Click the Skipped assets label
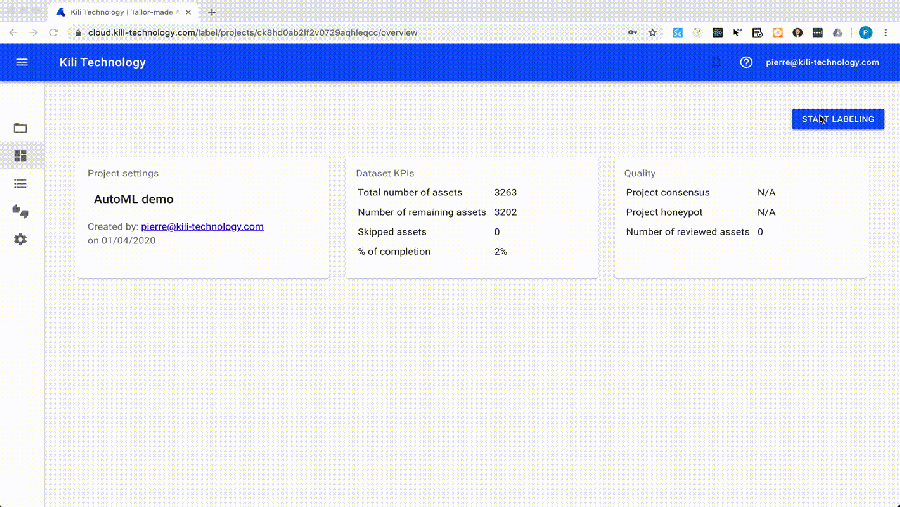 click(x=392, y=232)
